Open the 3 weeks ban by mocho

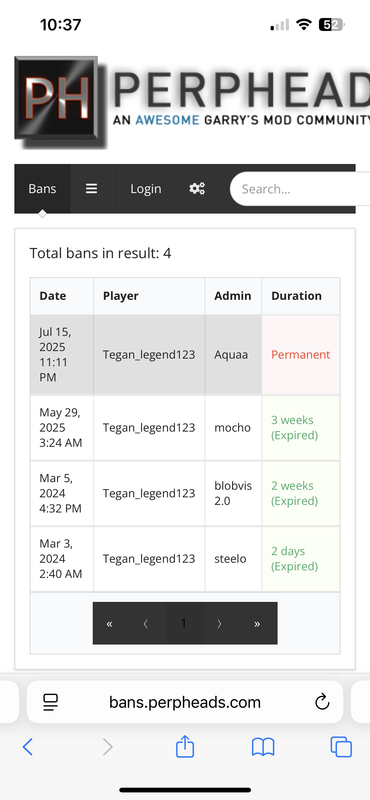(x=185, y=428)
